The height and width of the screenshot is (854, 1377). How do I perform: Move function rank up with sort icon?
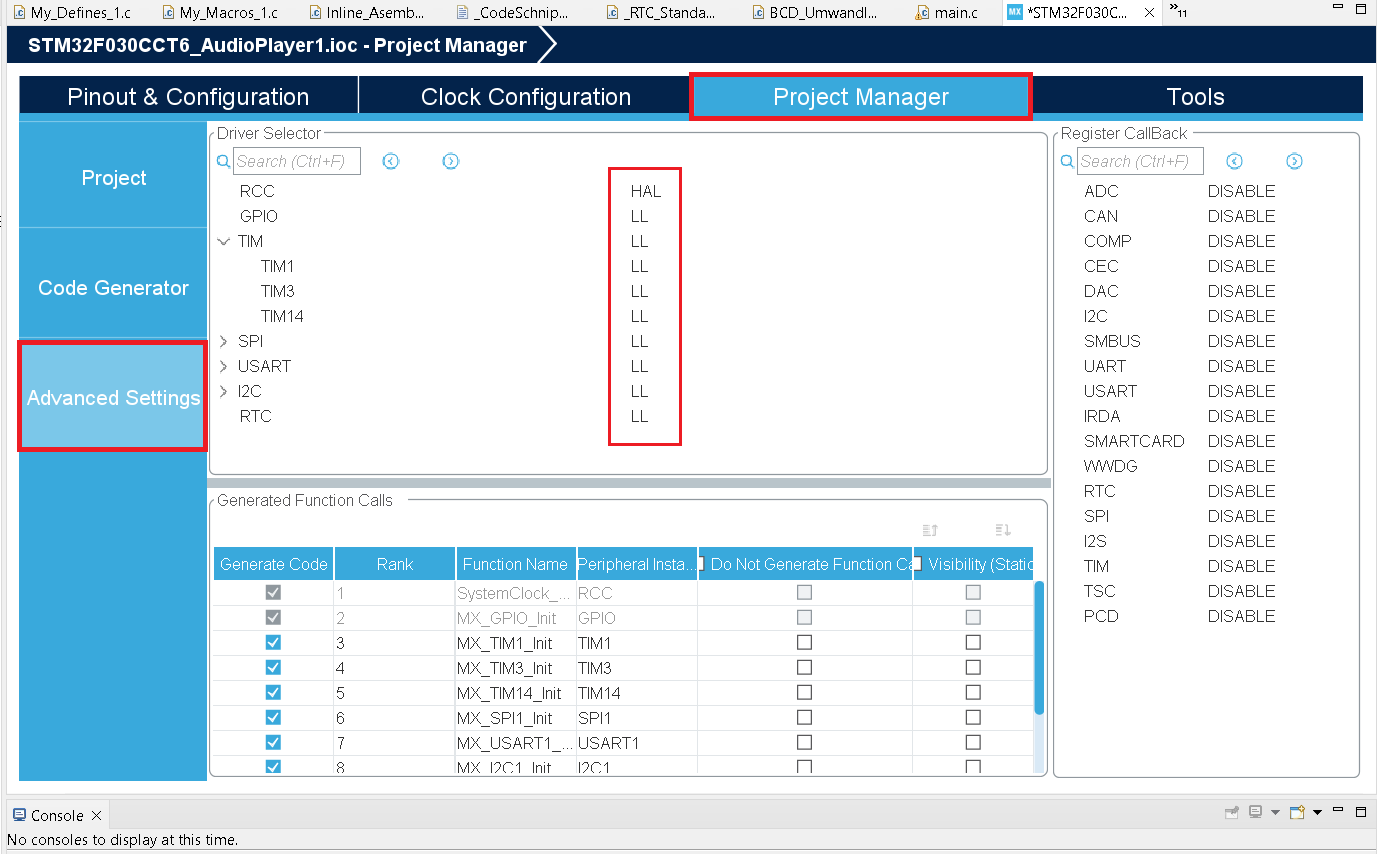tap(930, 530)
